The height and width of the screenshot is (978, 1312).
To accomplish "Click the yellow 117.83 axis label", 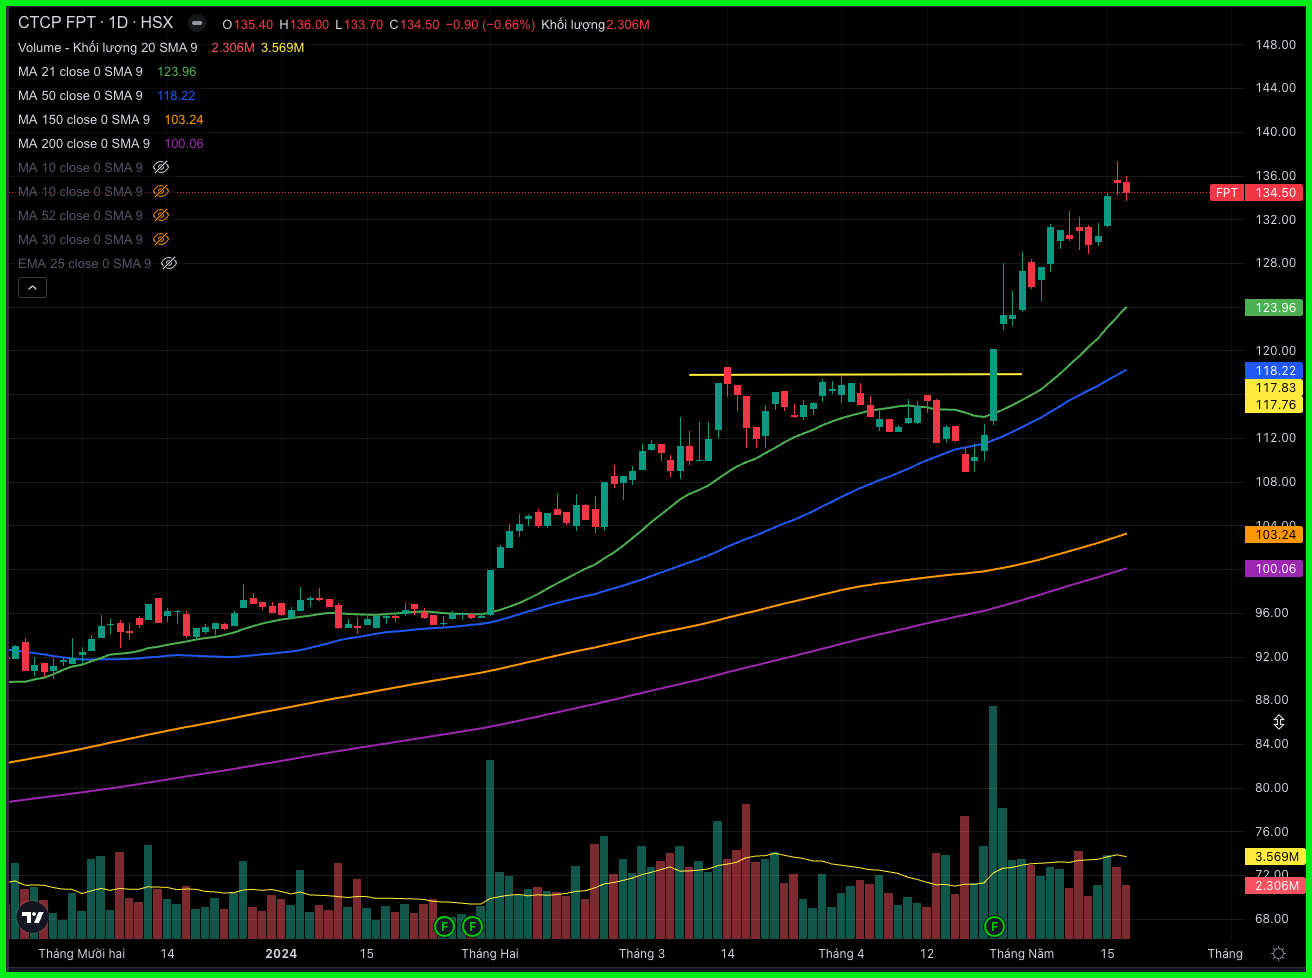I will click(1273, 388).
